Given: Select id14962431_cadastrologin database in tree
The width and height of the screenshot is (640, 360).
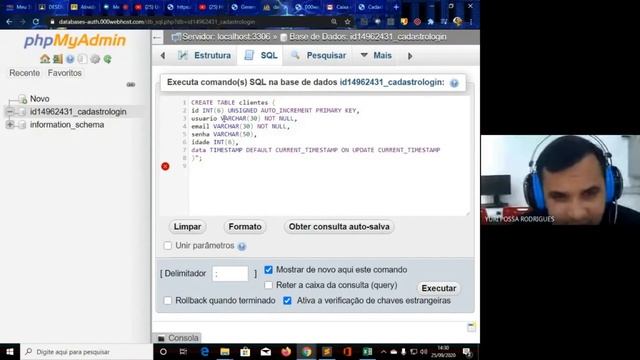Looking at the screenshot, I should 78,111.
